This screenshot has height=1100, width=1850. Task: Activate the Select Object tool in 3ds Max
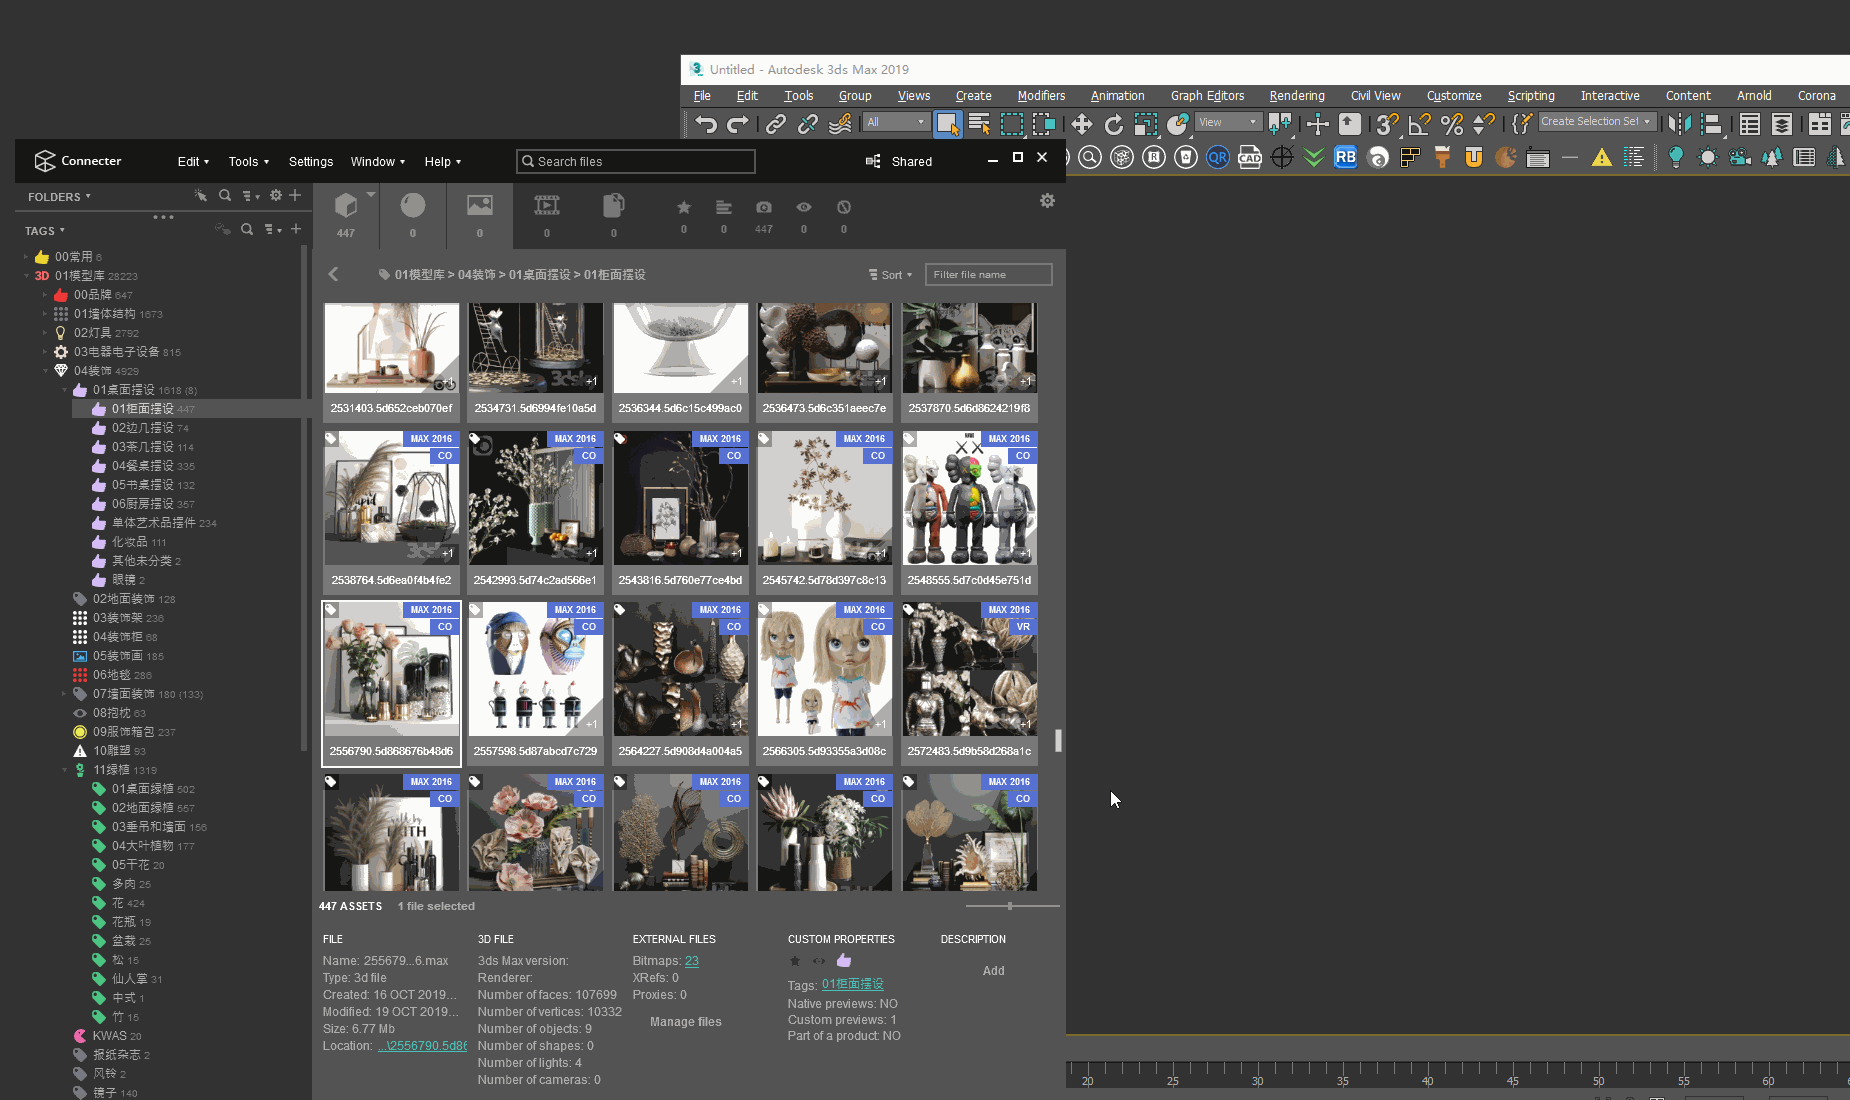pyautogui.click(x=947, y=124)
